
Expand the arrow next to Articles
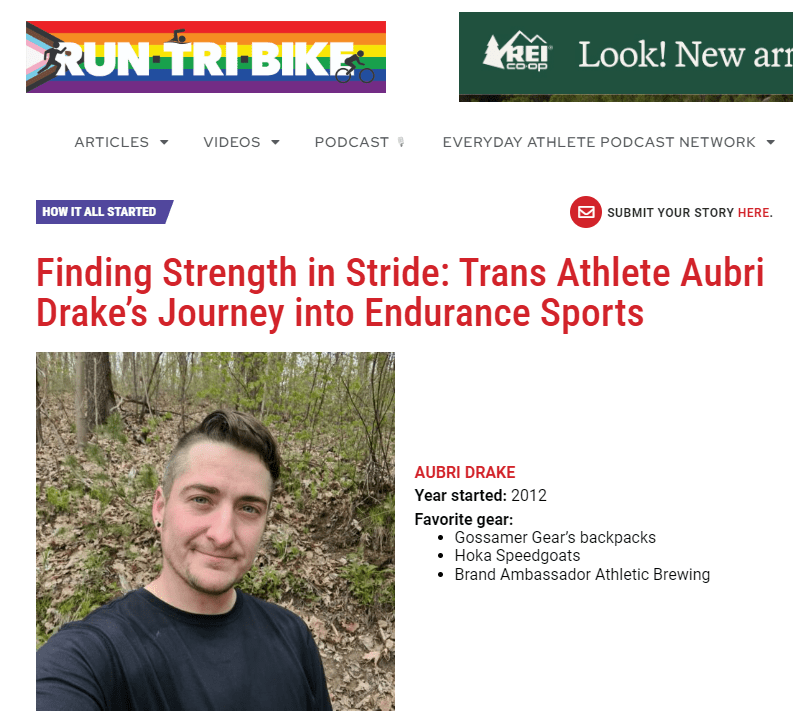coord(164,142)
